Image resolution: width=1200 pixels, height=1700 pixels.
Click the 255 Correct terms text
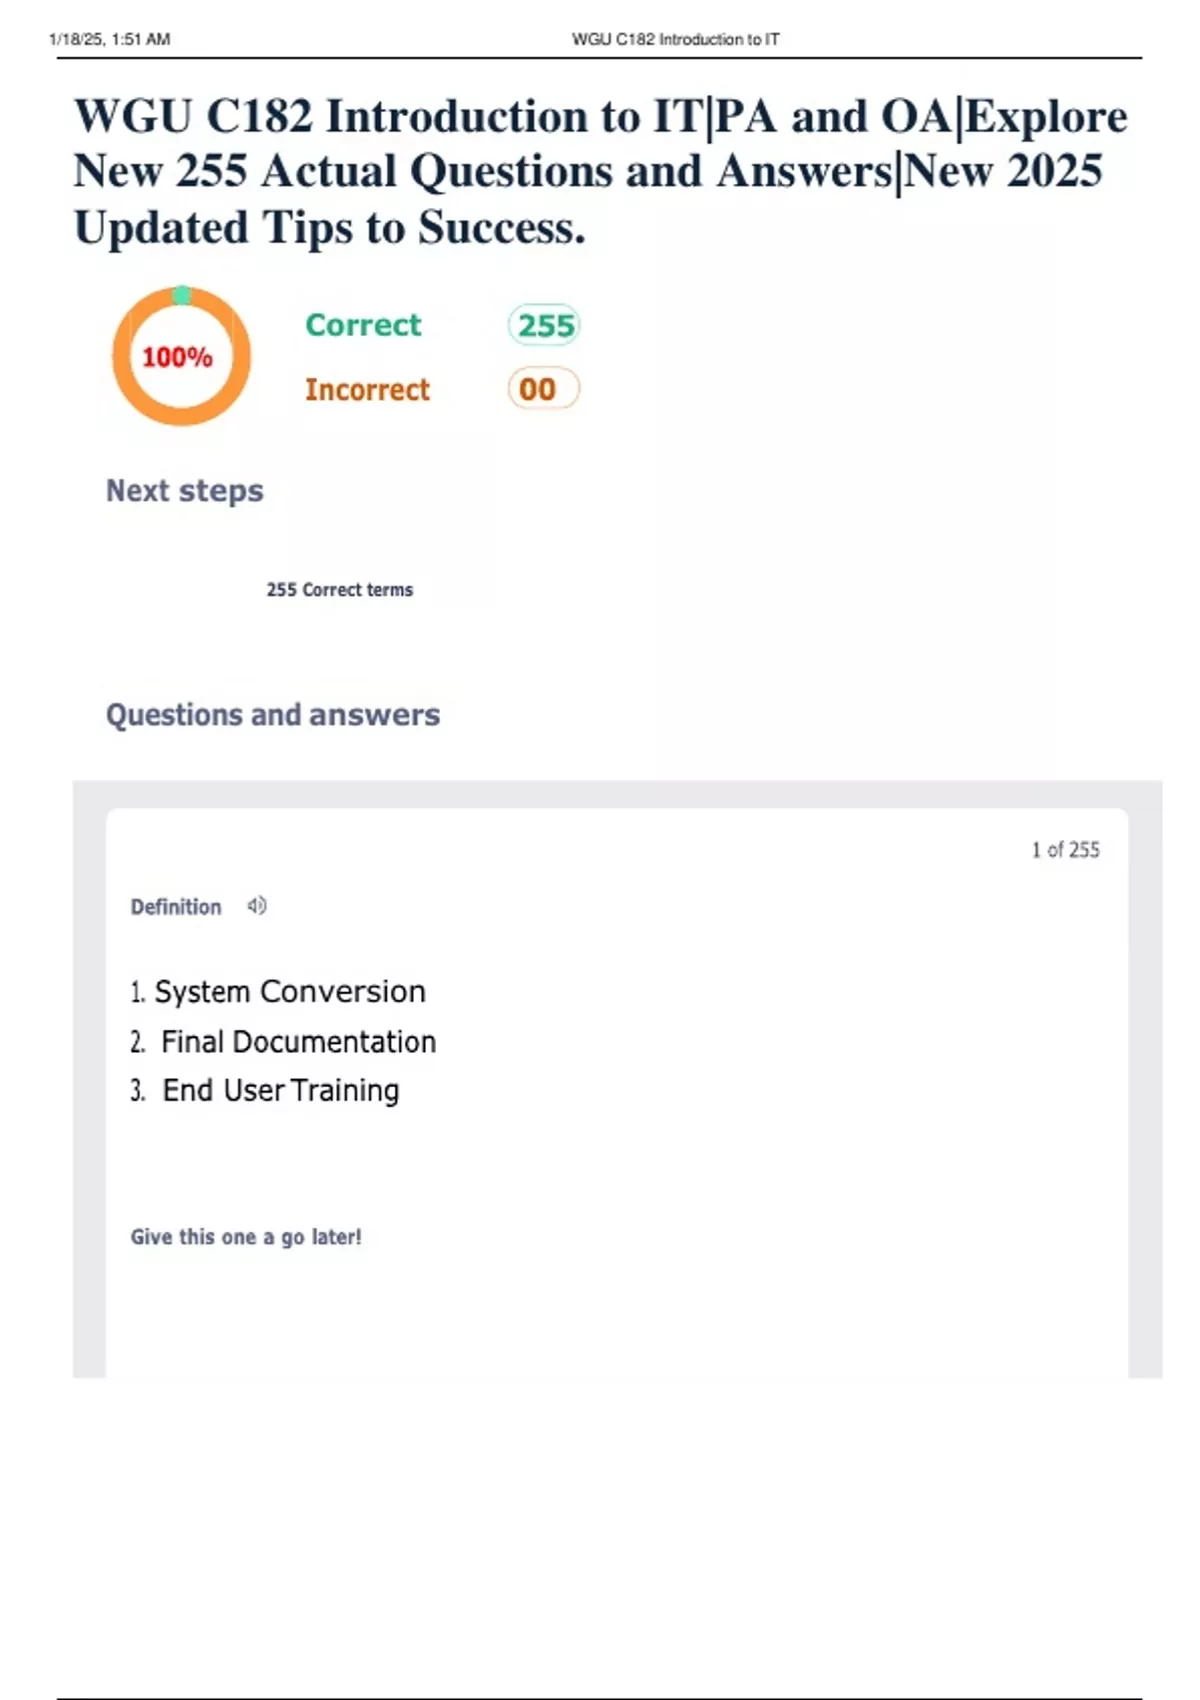[339, 590]
